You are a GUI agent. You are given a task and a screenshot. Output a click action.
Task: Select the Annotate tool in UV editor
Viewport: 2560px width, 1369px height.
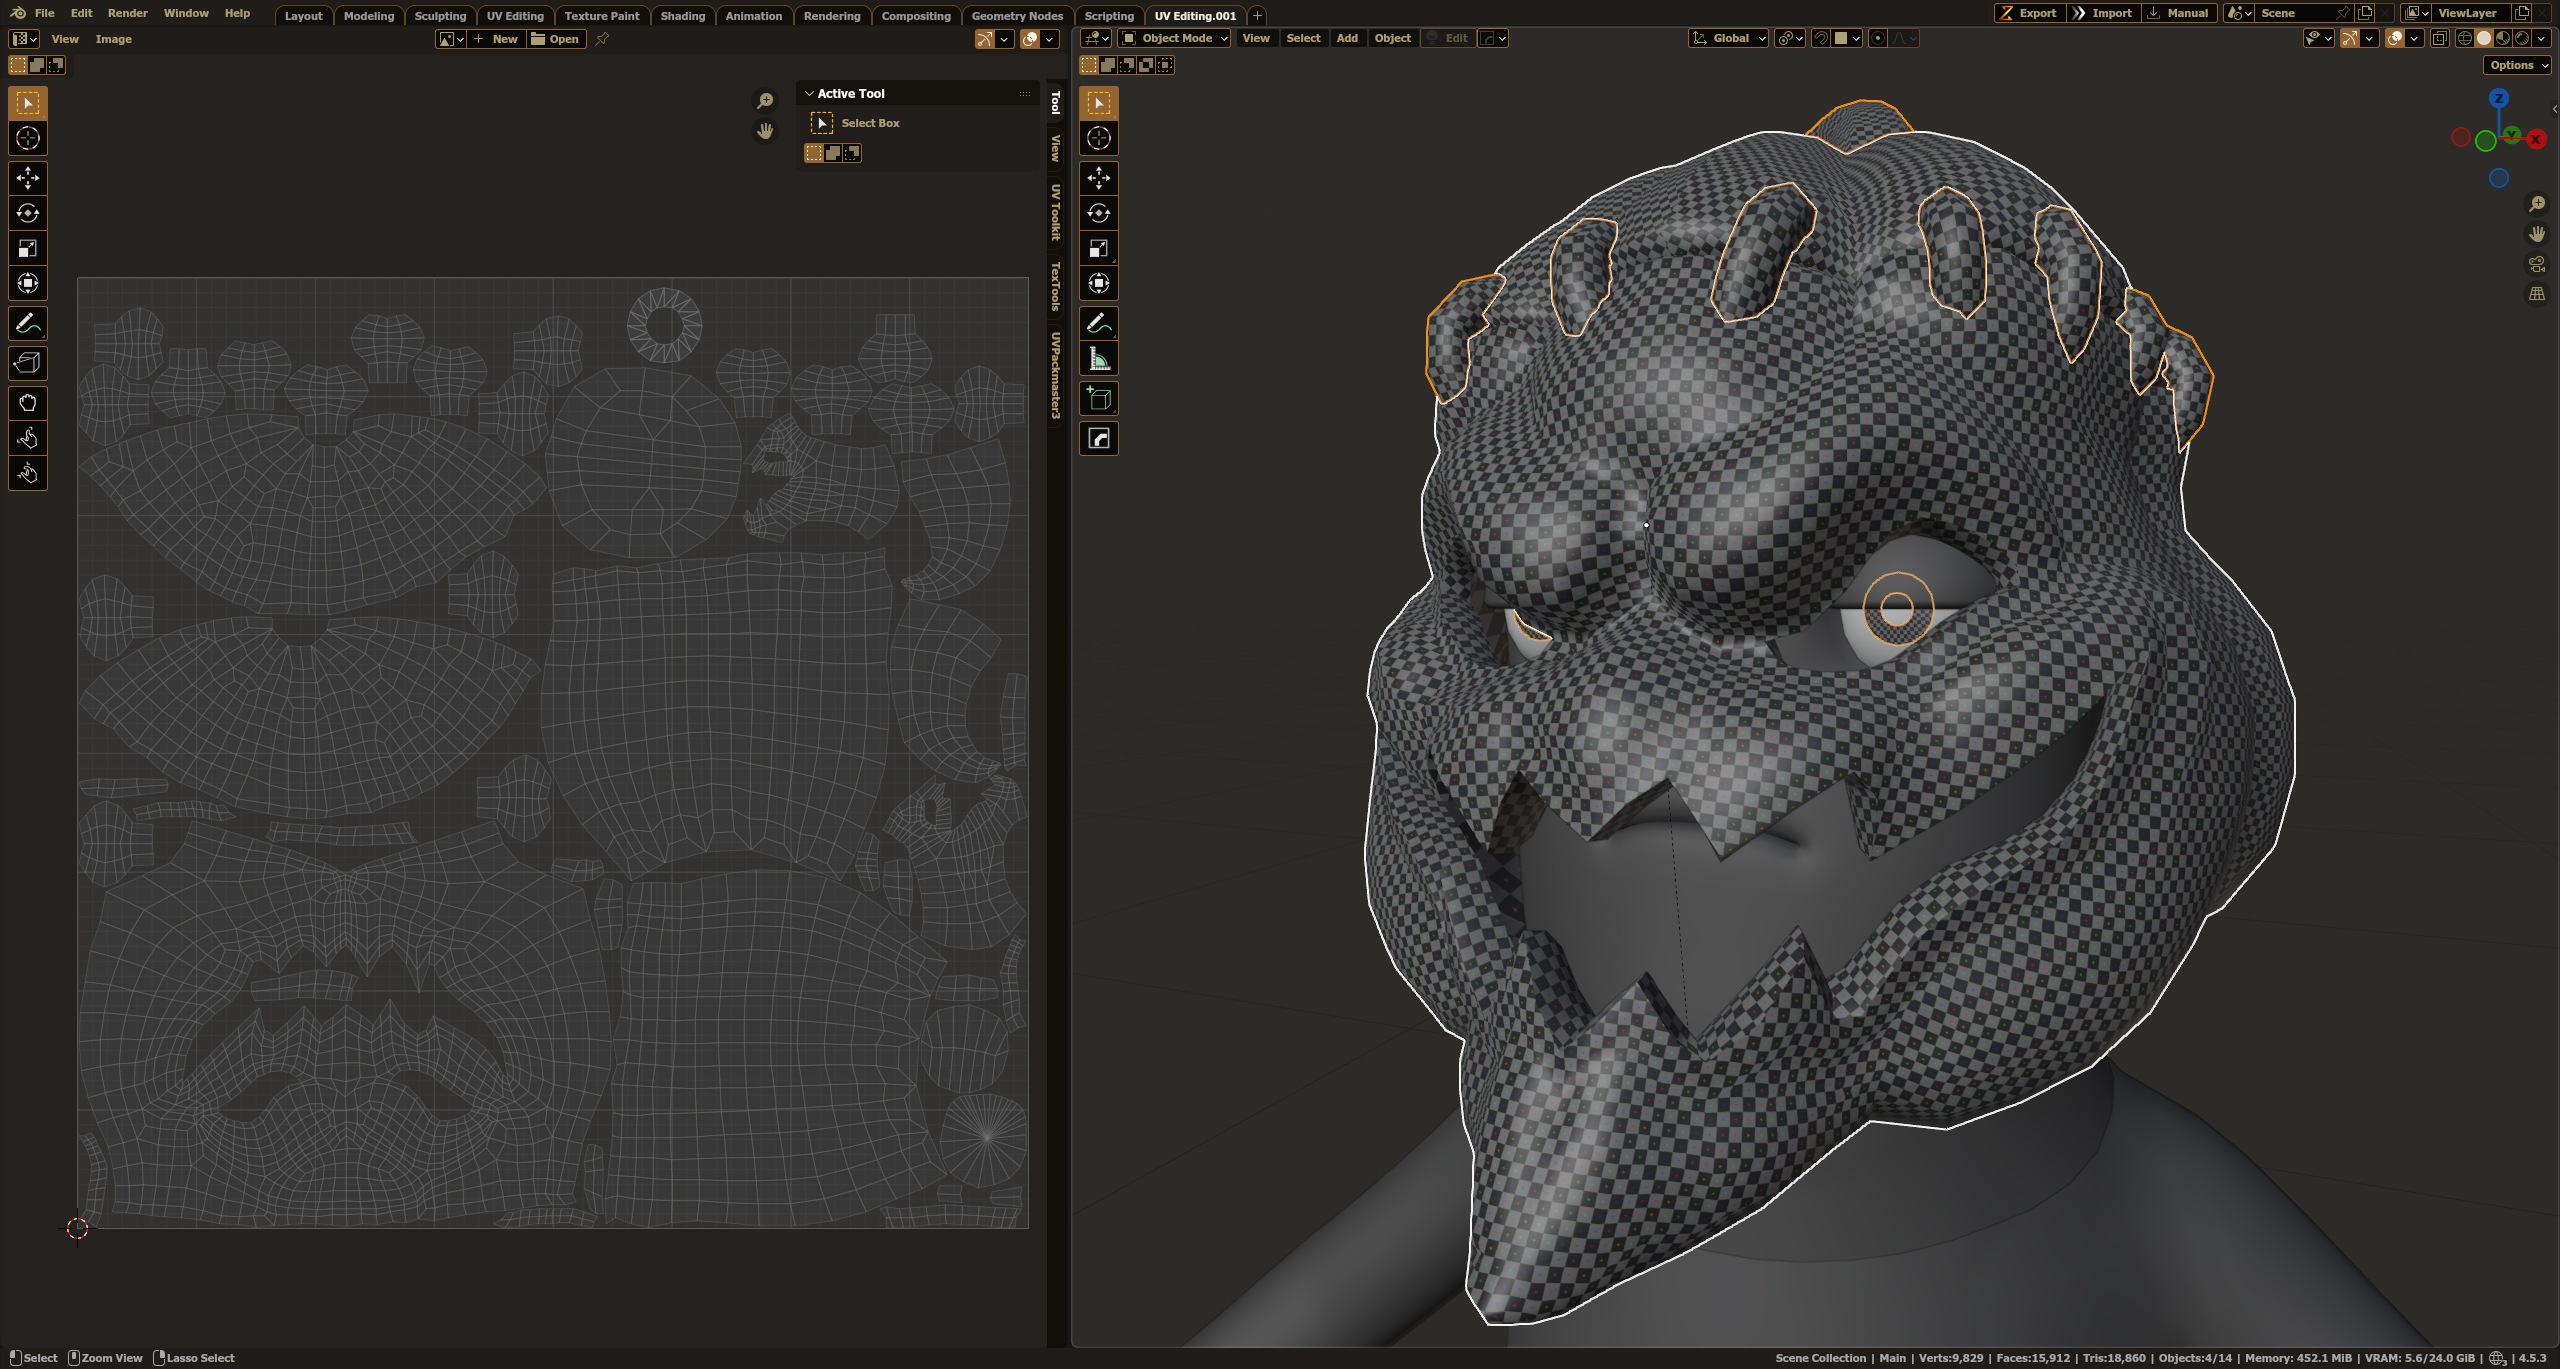[28, 324]
